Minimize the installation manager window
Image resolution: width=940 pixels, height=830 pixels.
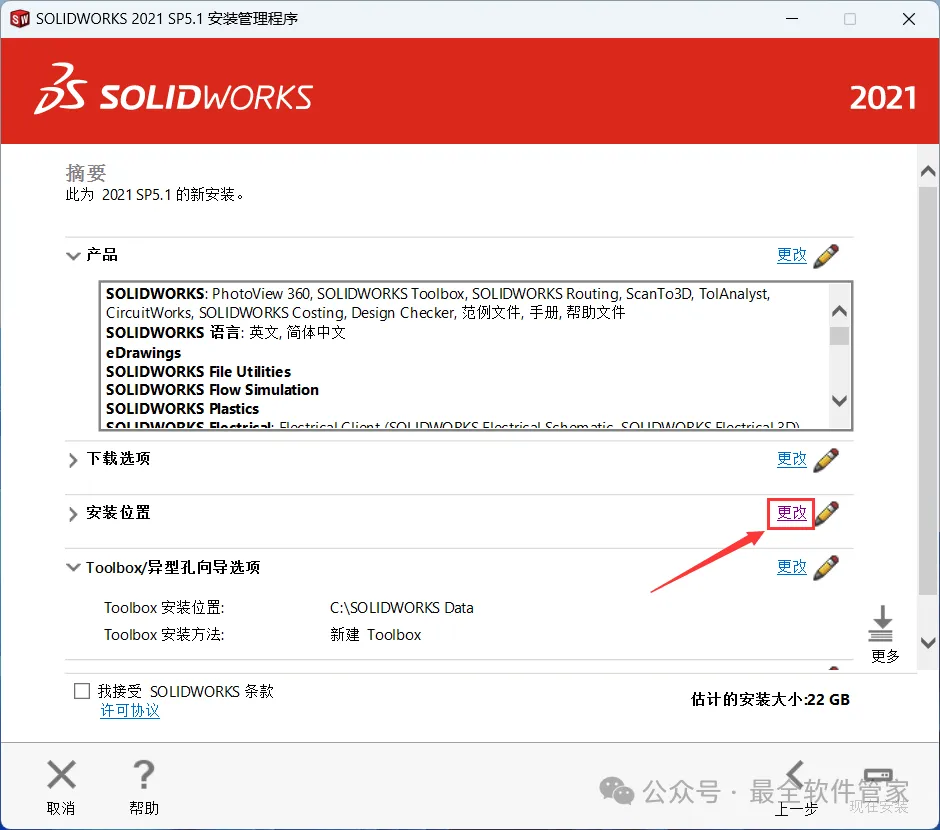(792, 19)
